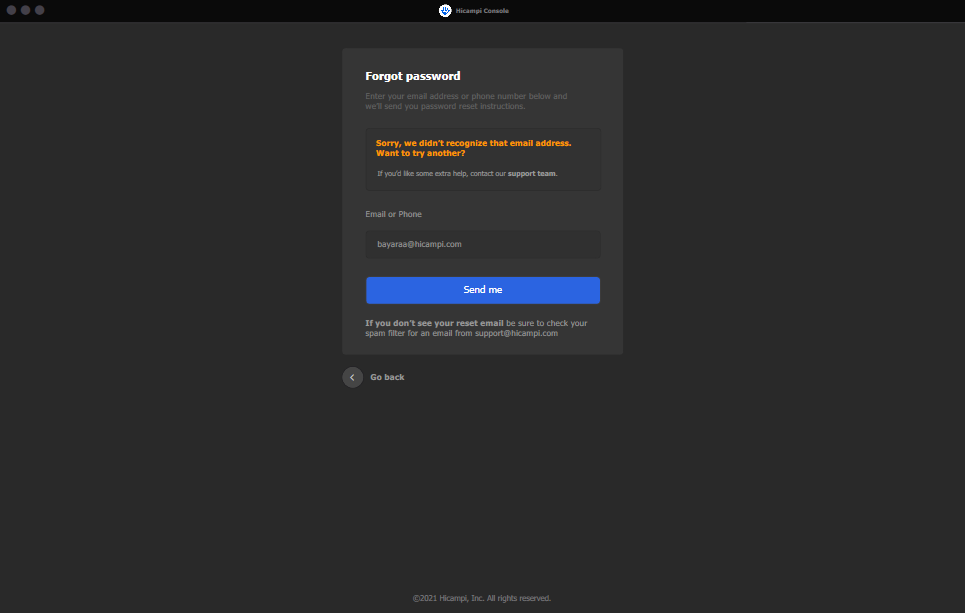Click the middle window control dot
Viewport: 965px width, 613px height.
26,10
